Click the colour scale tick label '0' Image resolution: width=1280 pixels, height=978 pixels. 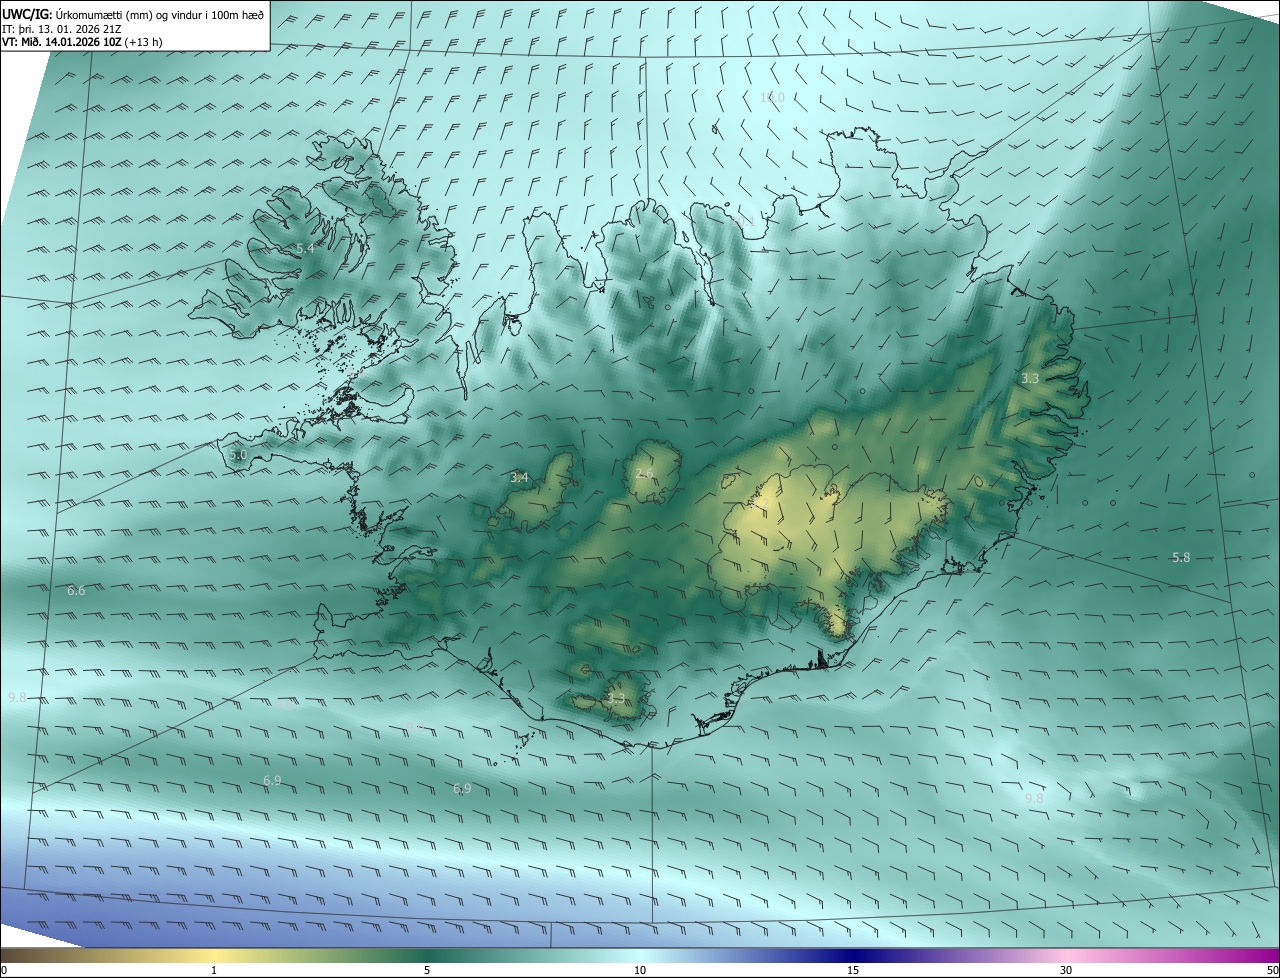pyautogui.click(x=4, y=970)
